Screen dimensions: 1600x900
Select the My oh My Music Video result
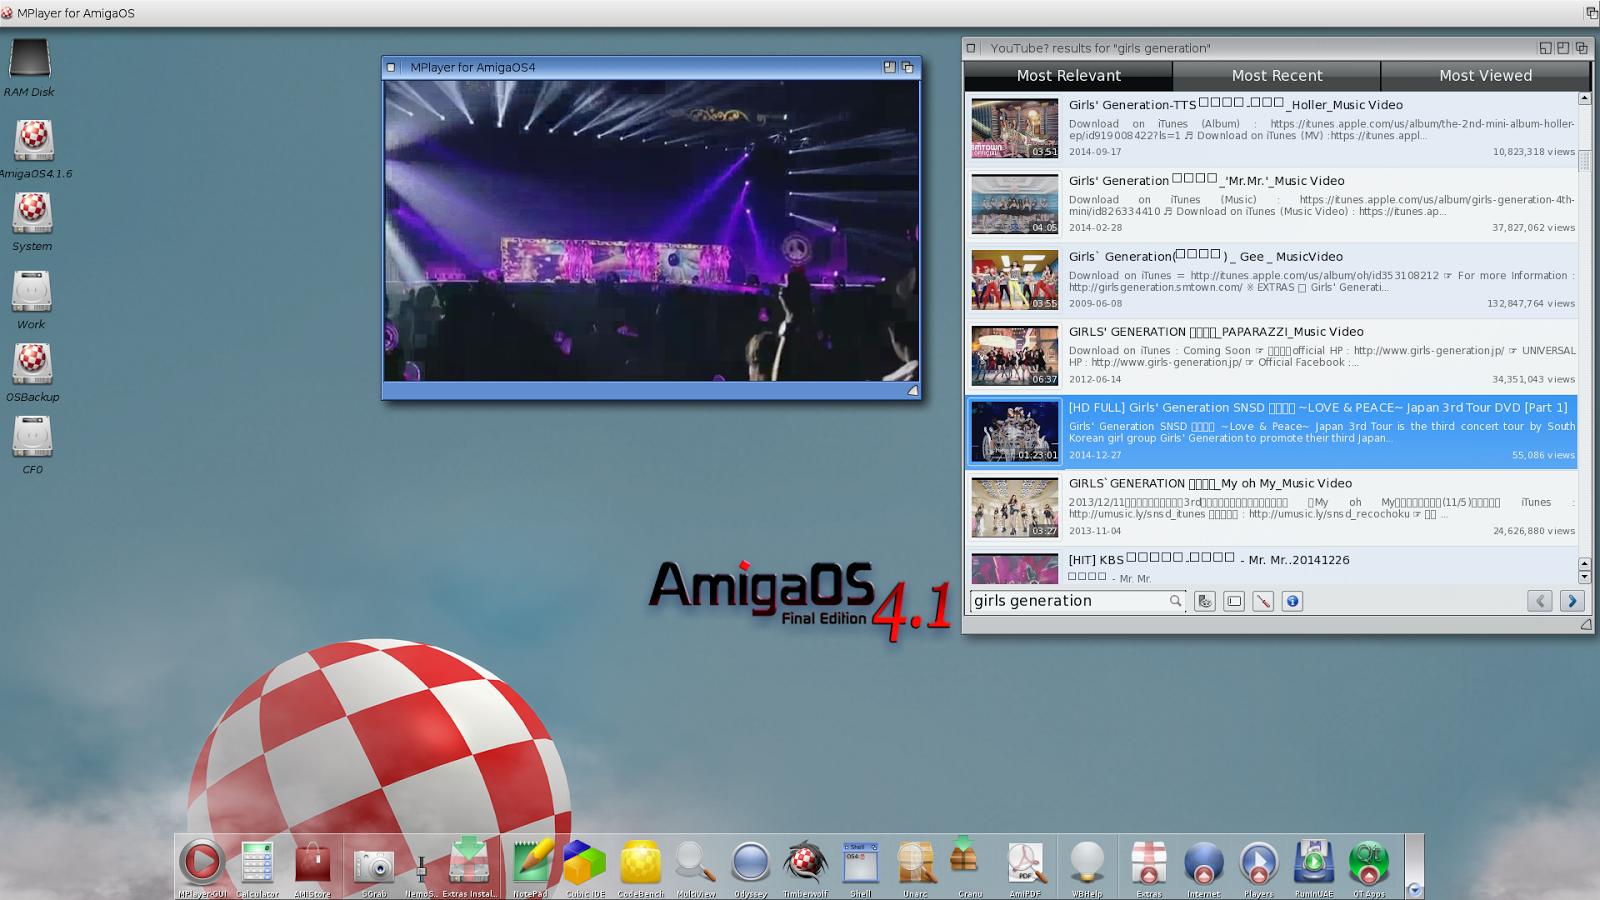click(1271, 508)
